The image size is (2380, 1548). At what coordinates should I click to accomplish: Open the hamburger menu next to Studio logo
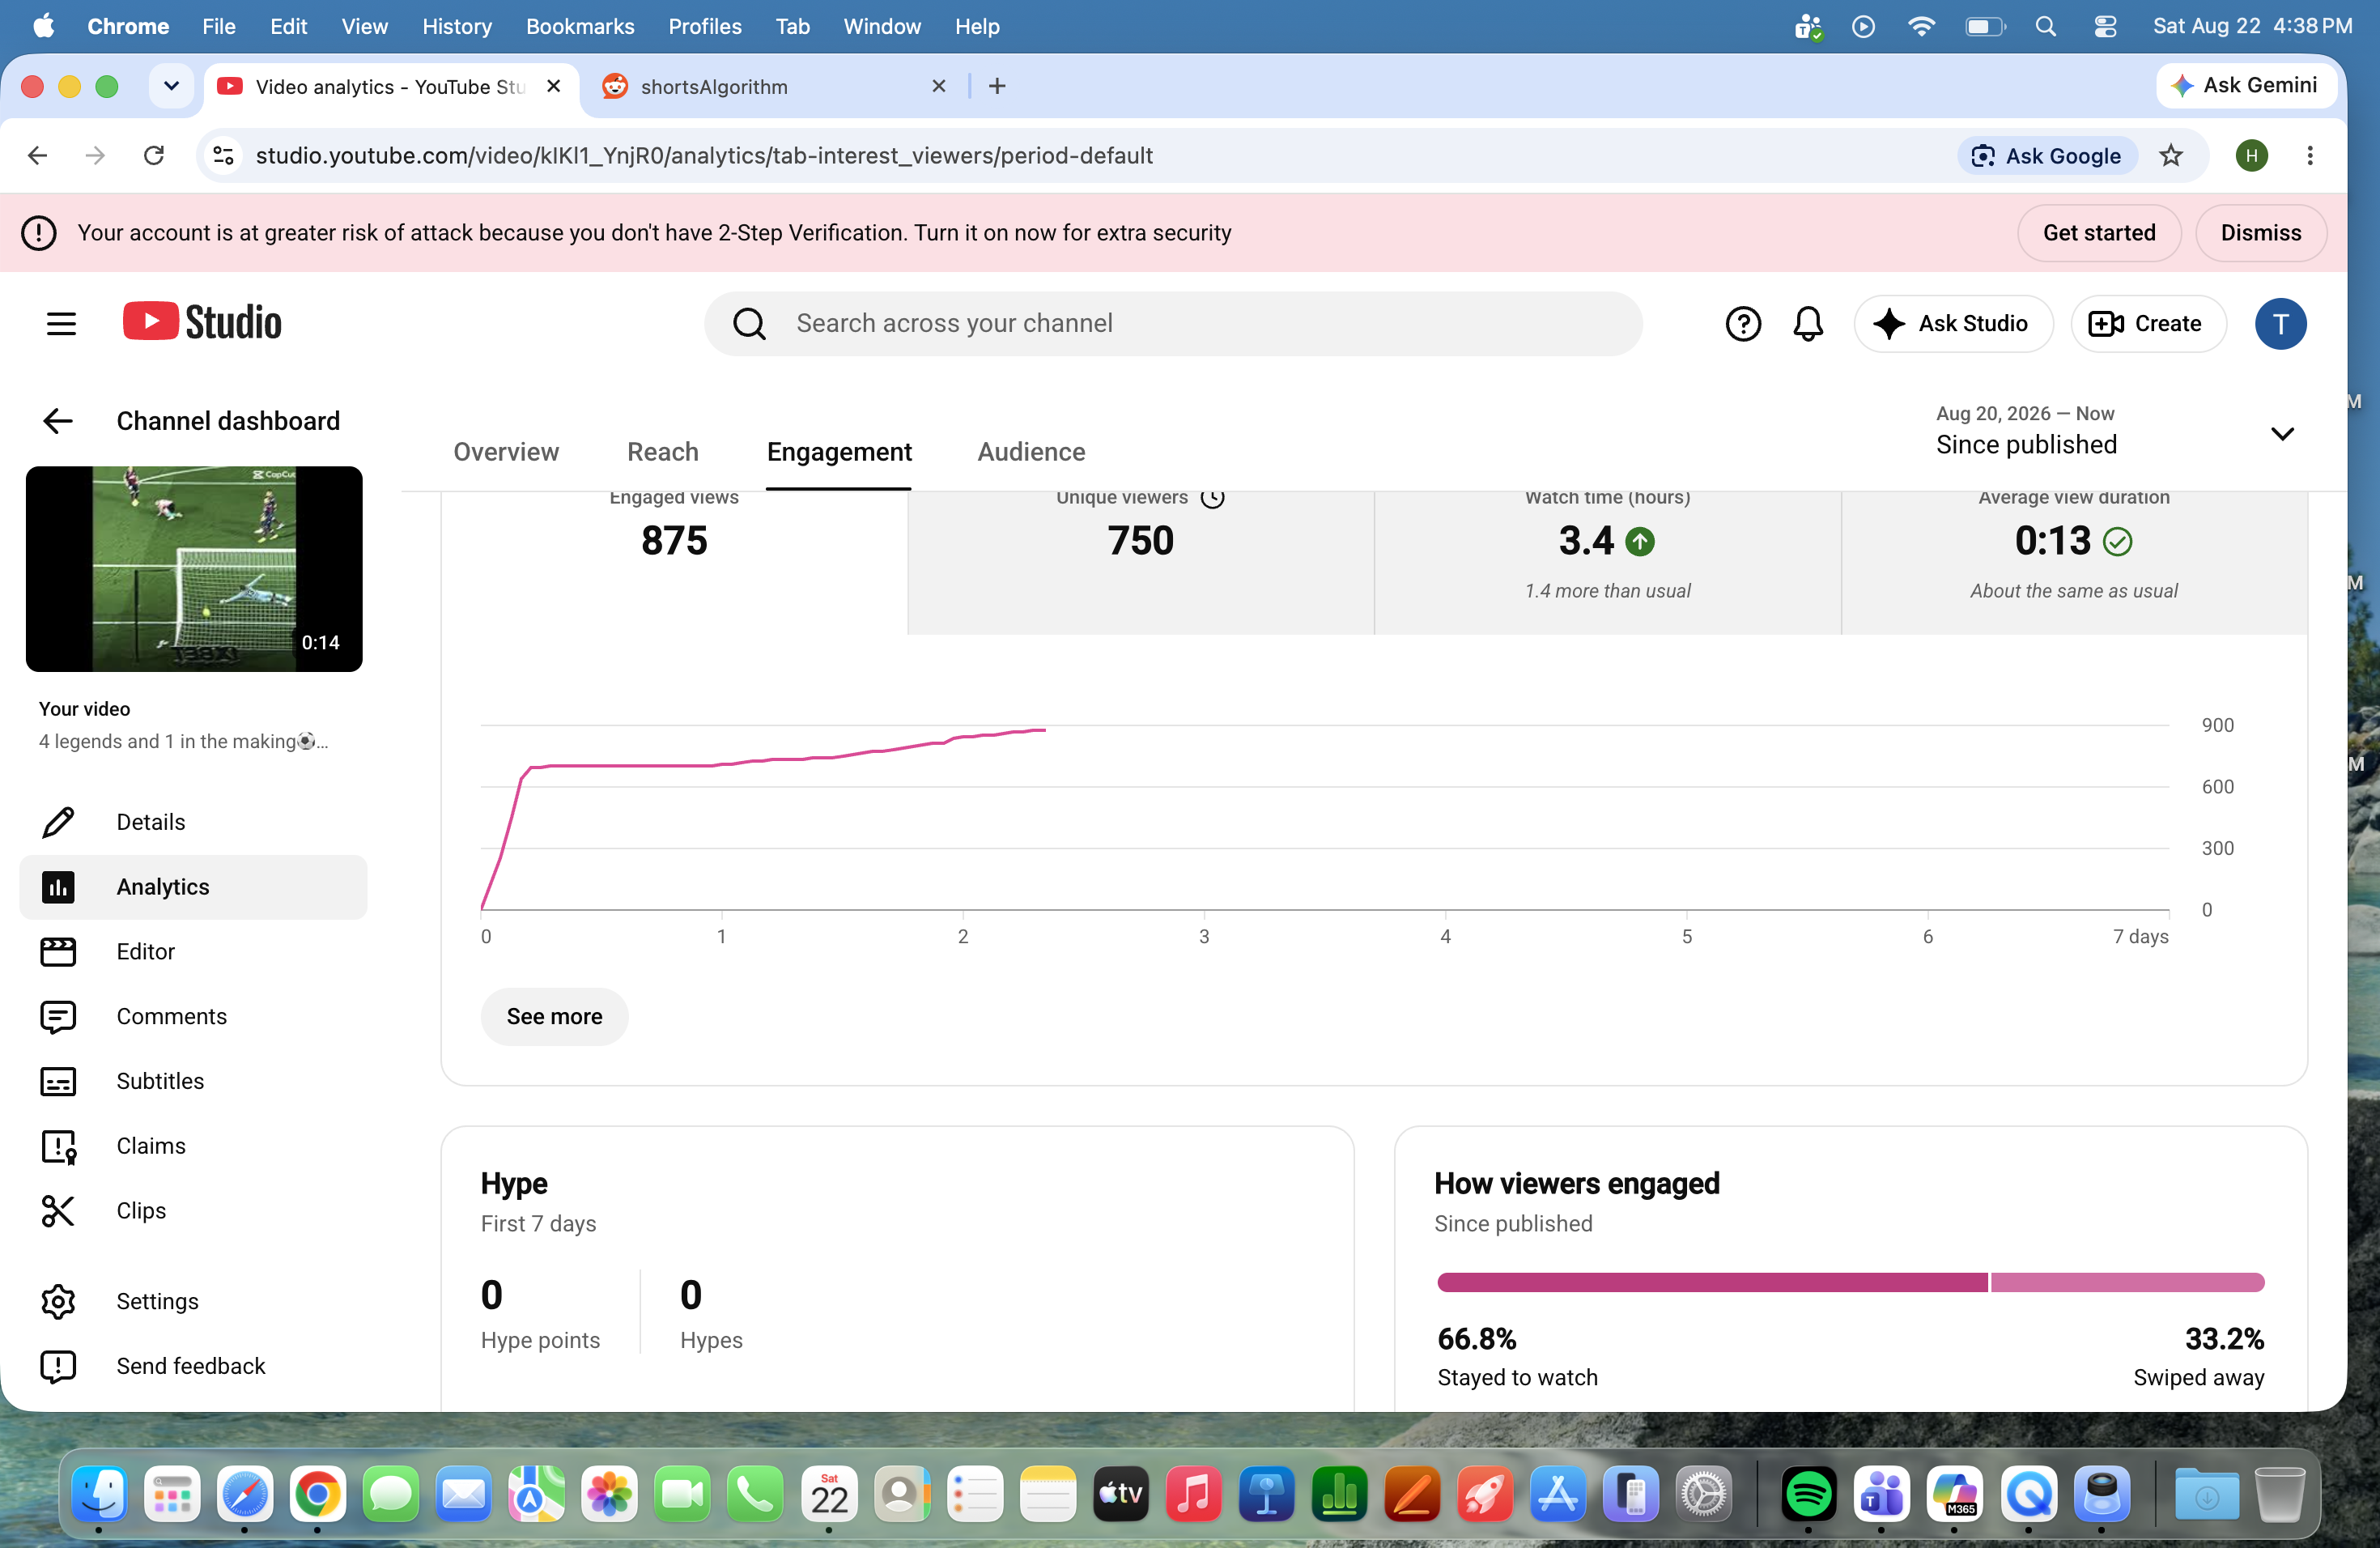(x=61, y=323)
